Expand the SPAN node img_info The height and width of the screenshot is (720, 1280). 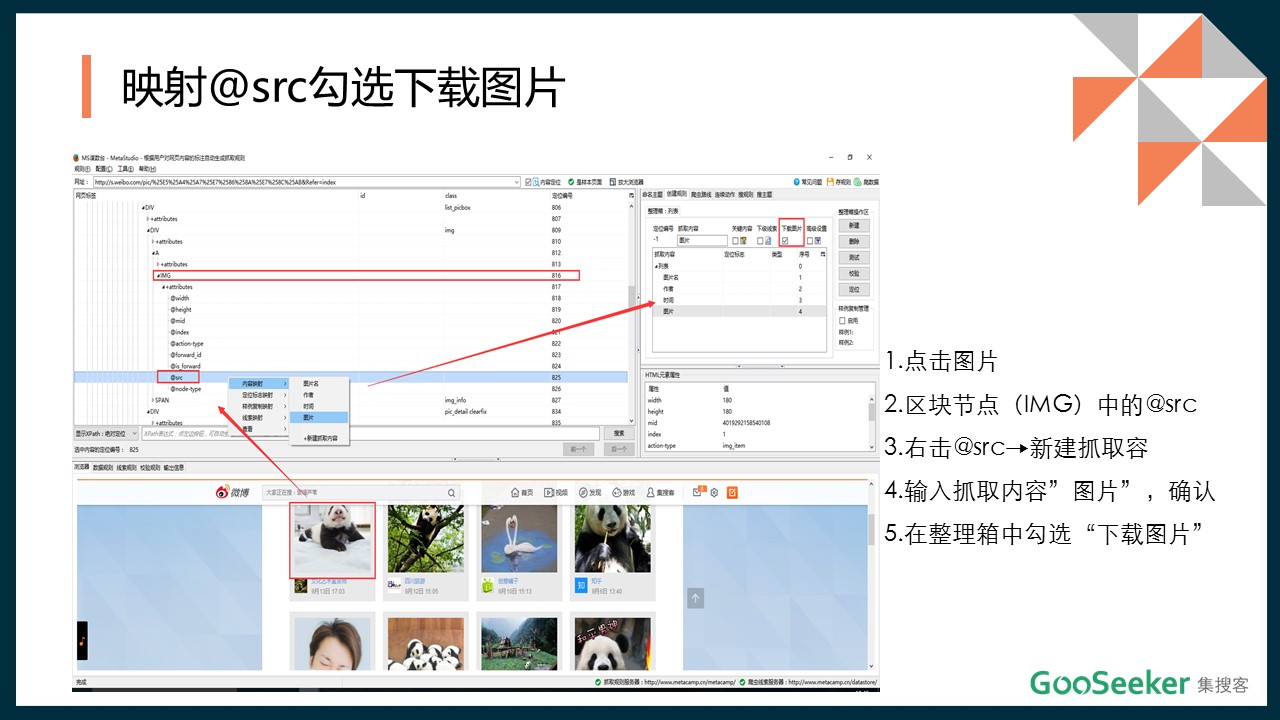152,399
